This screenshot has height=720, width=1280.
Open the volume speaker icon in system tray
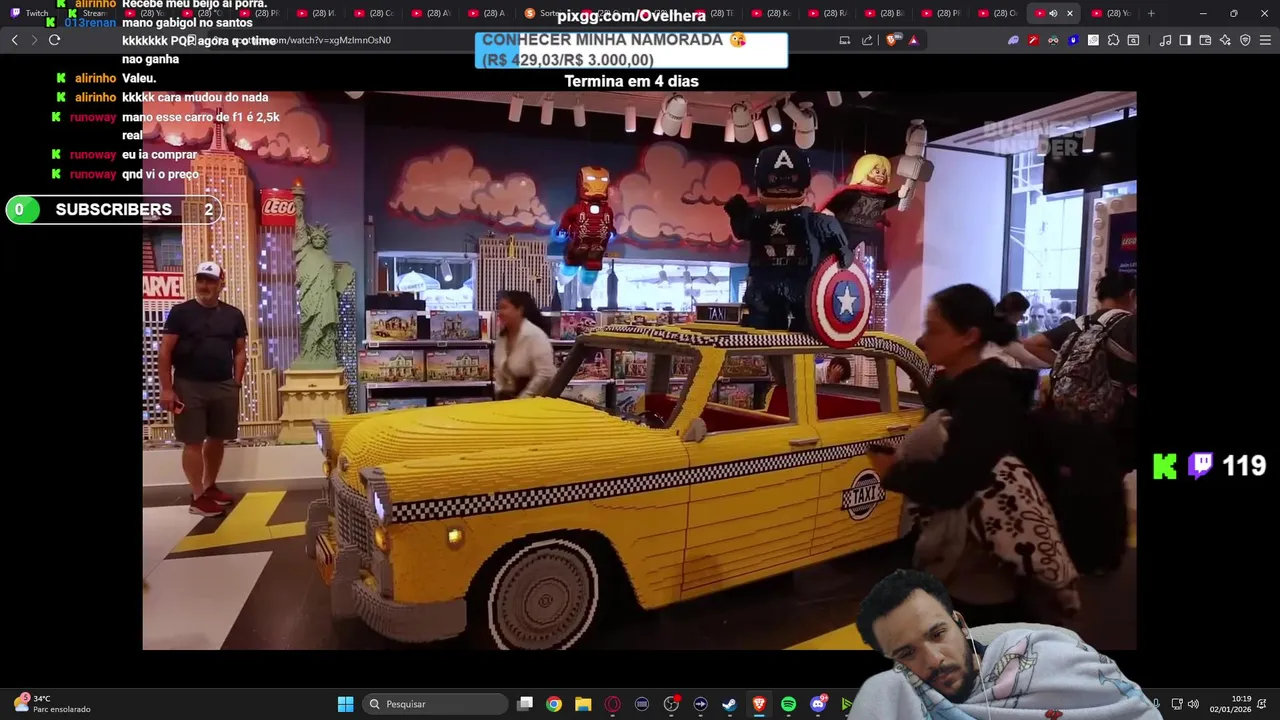click(1193, 704)
